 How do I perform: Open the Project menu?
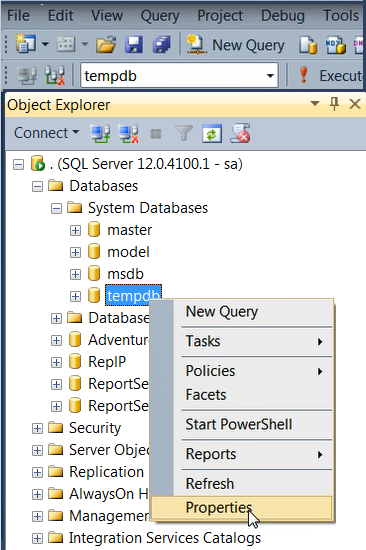pyautogui.click(x=220, y=16)
